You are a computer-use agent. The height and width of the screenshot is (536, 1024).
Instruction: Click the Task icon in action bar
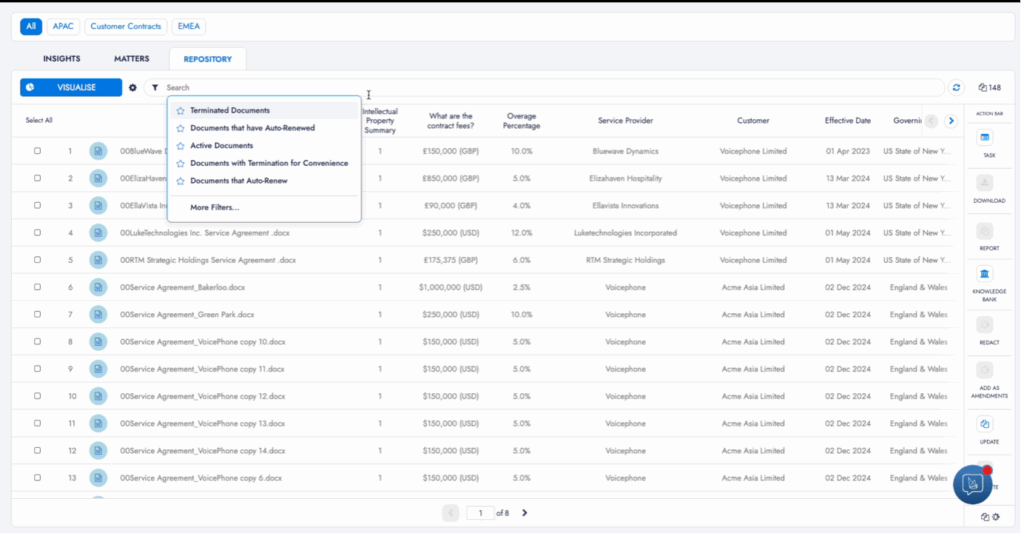tap(985, 137)
